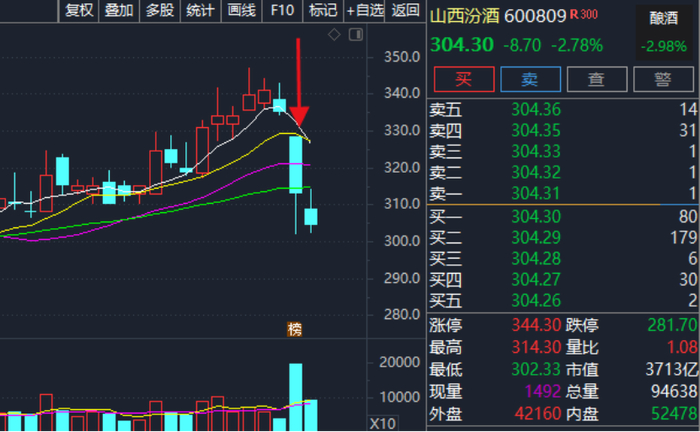Click 现量 value 1492

542,391
